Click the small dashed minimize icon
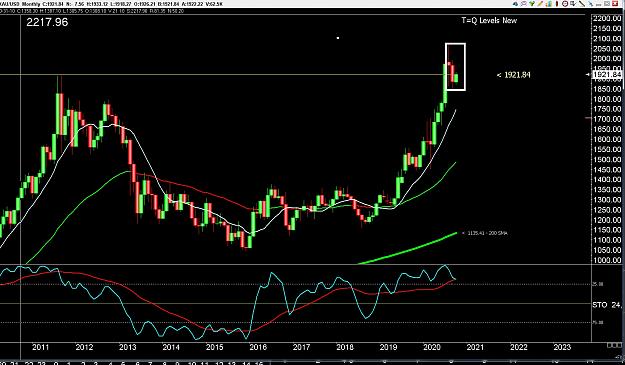This screenshot has width=625, height=365. tap(598, 5)
